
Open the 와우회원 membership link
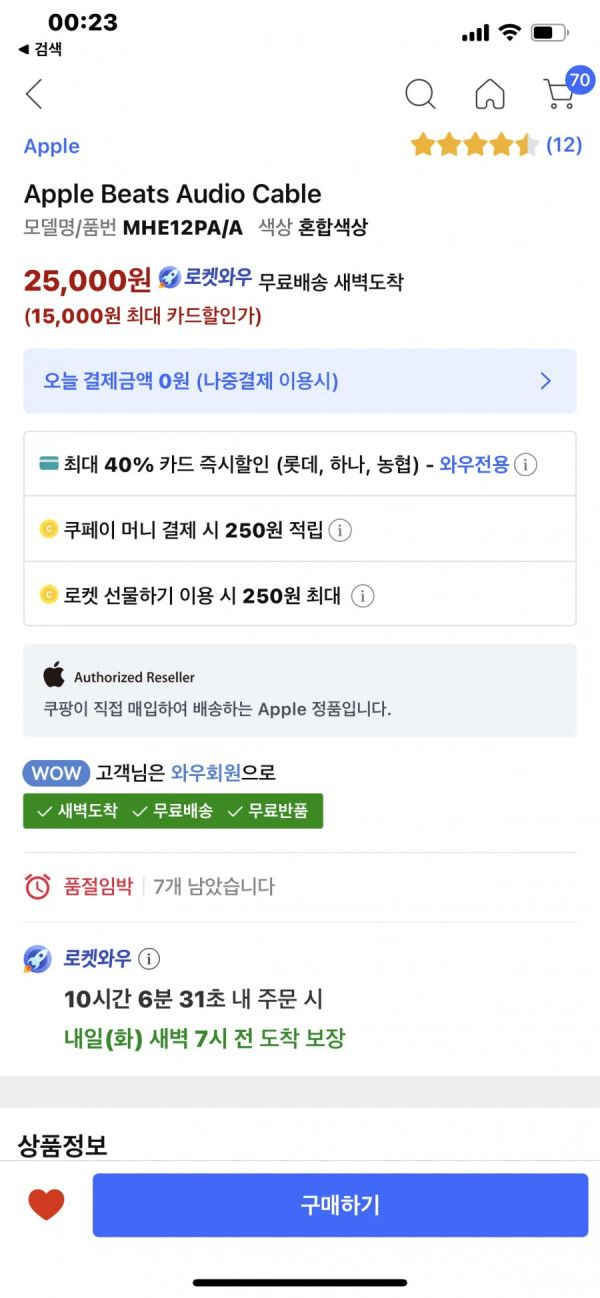coord(206,772)
